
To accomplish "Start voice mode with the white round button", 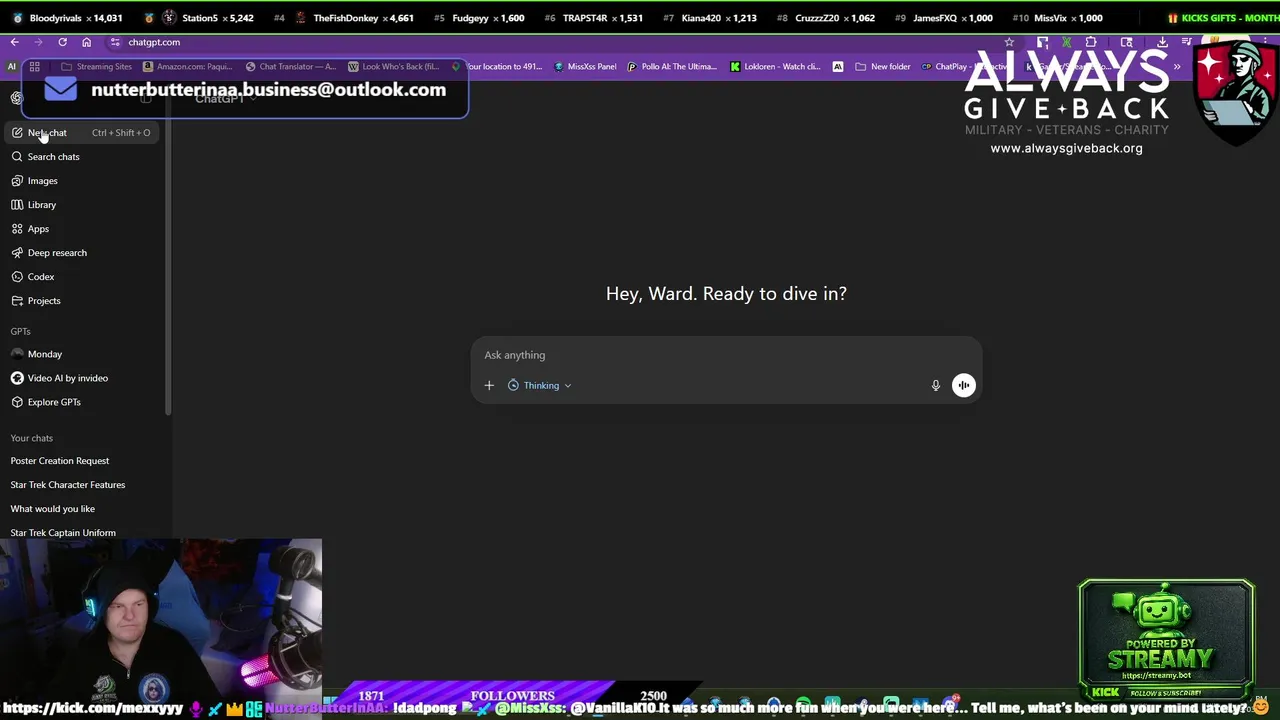I will click(x=963, y=385).
